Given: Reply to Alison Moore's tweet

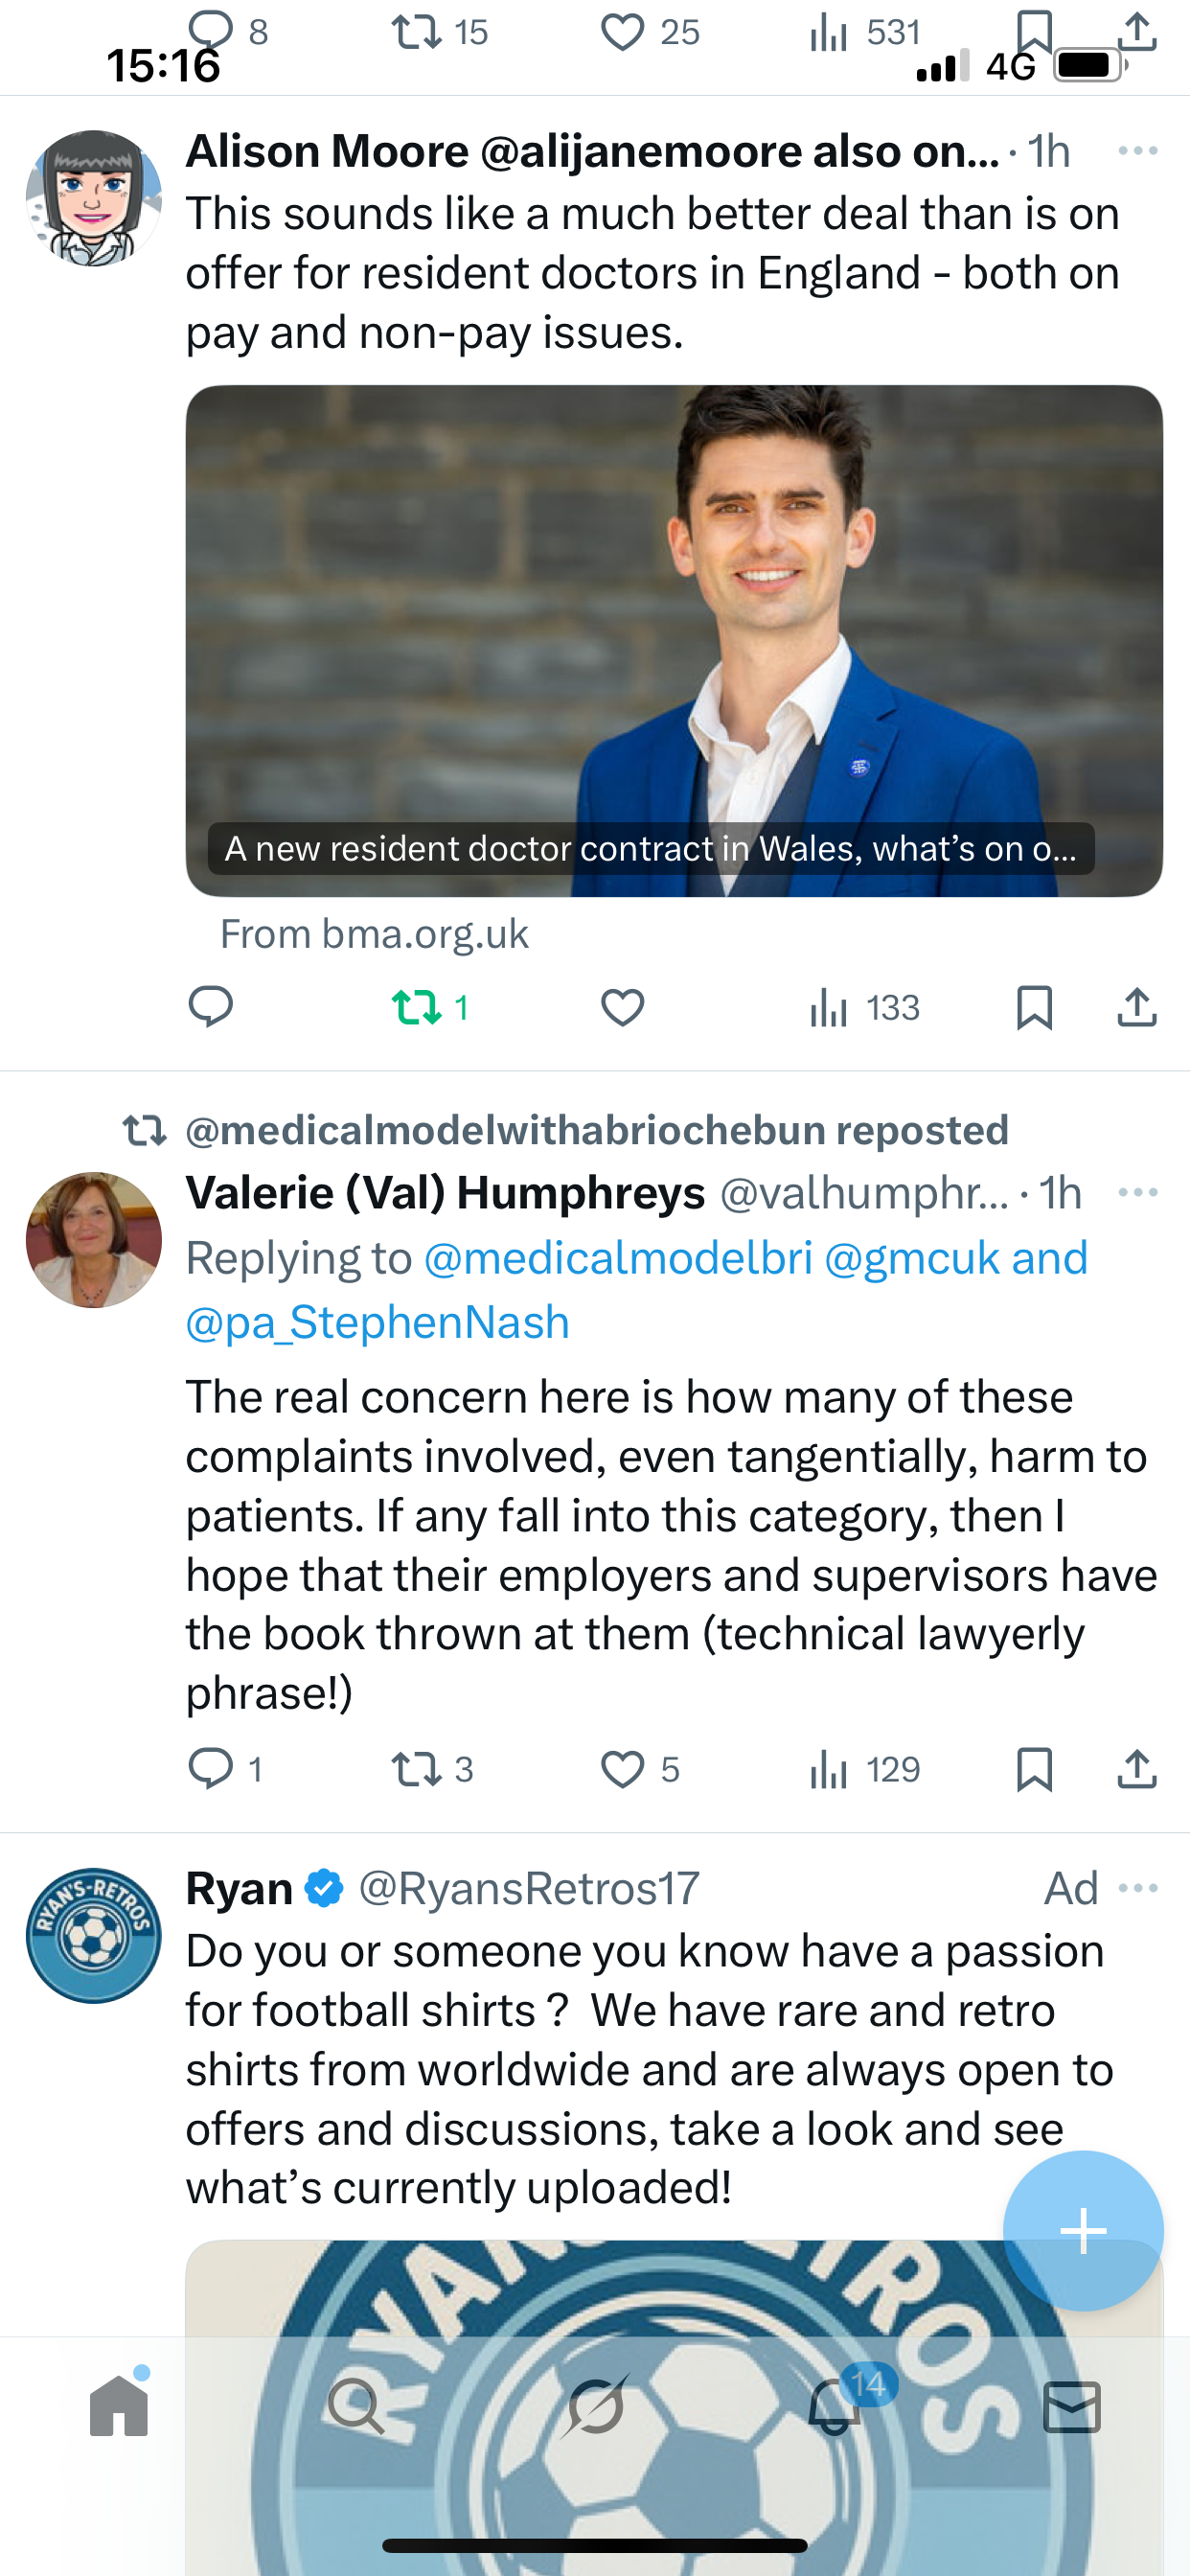Looking at the screenshot, I should [x=211, y=1006].
